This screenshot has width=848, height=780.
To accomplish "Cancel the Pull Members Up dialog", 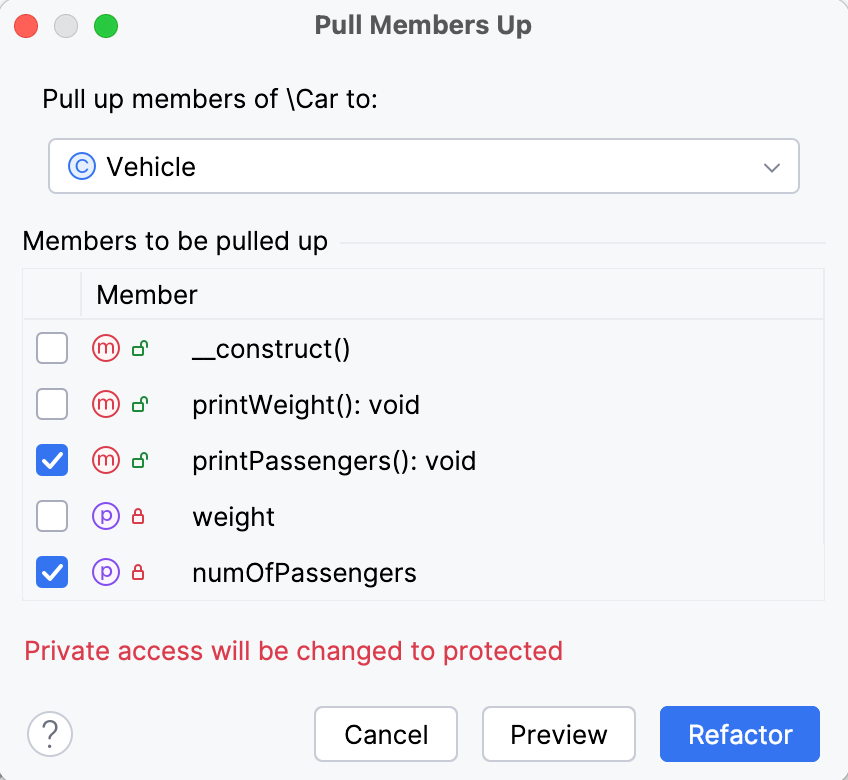I will [x=386, y=734].
